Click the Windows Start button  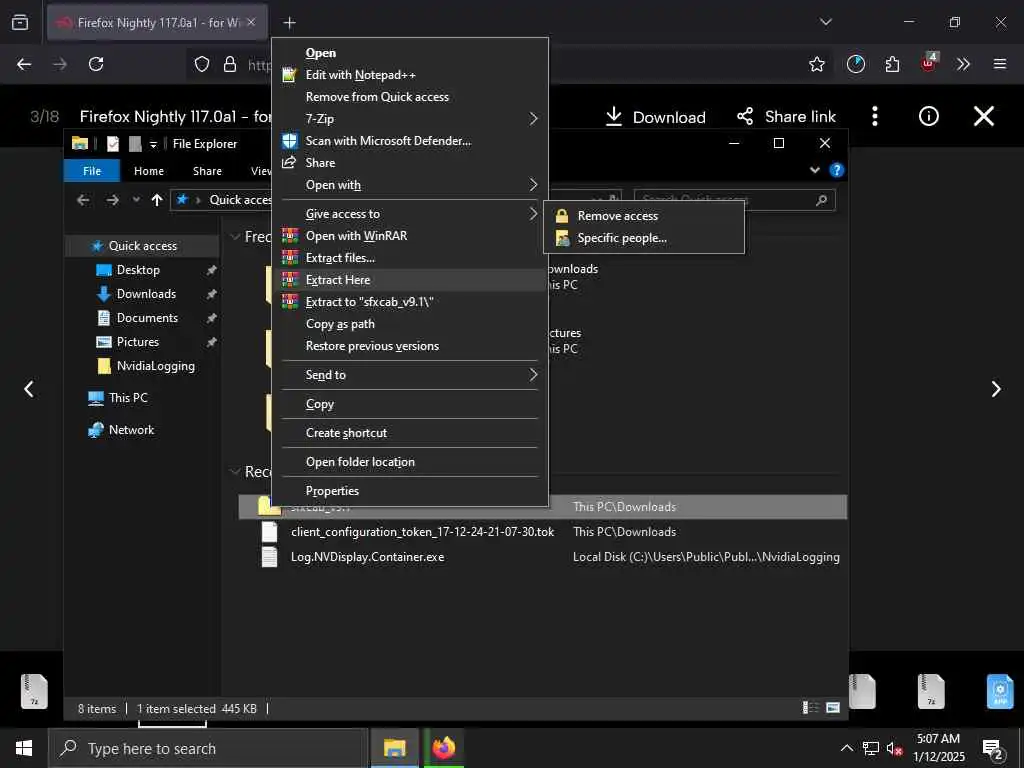(x=24, y=748)
